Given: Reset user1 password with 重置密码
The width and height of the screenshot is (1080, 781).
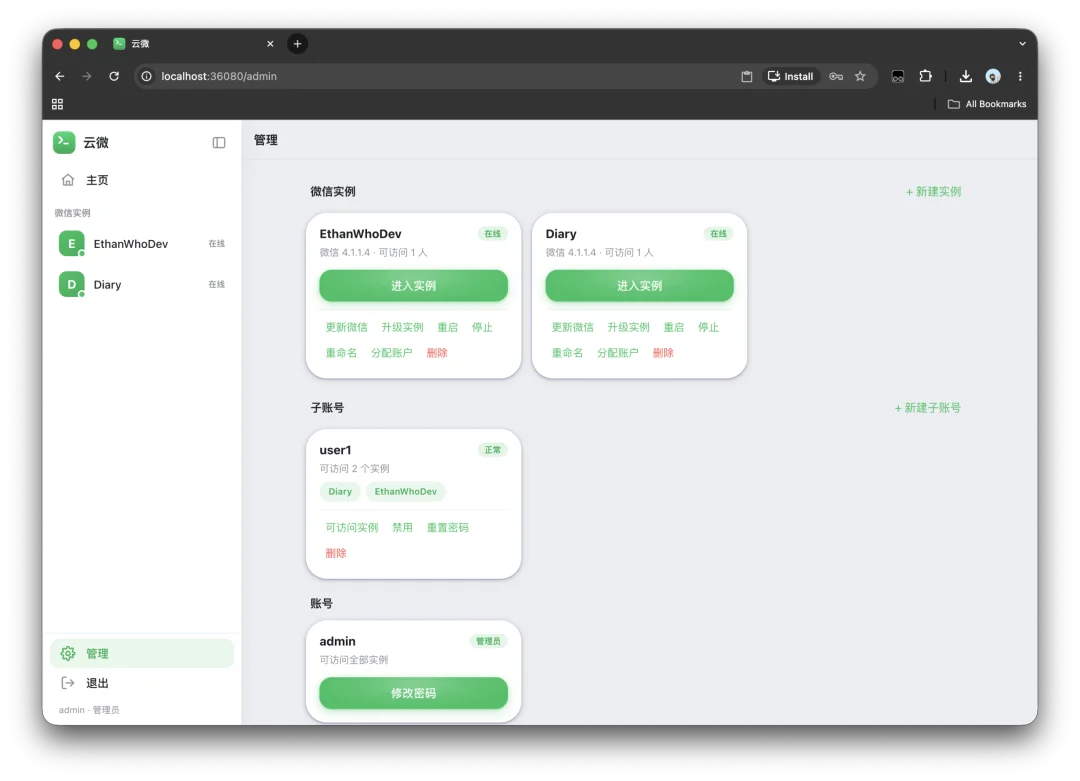Looking at the screenshot, I should click(448, 528).
